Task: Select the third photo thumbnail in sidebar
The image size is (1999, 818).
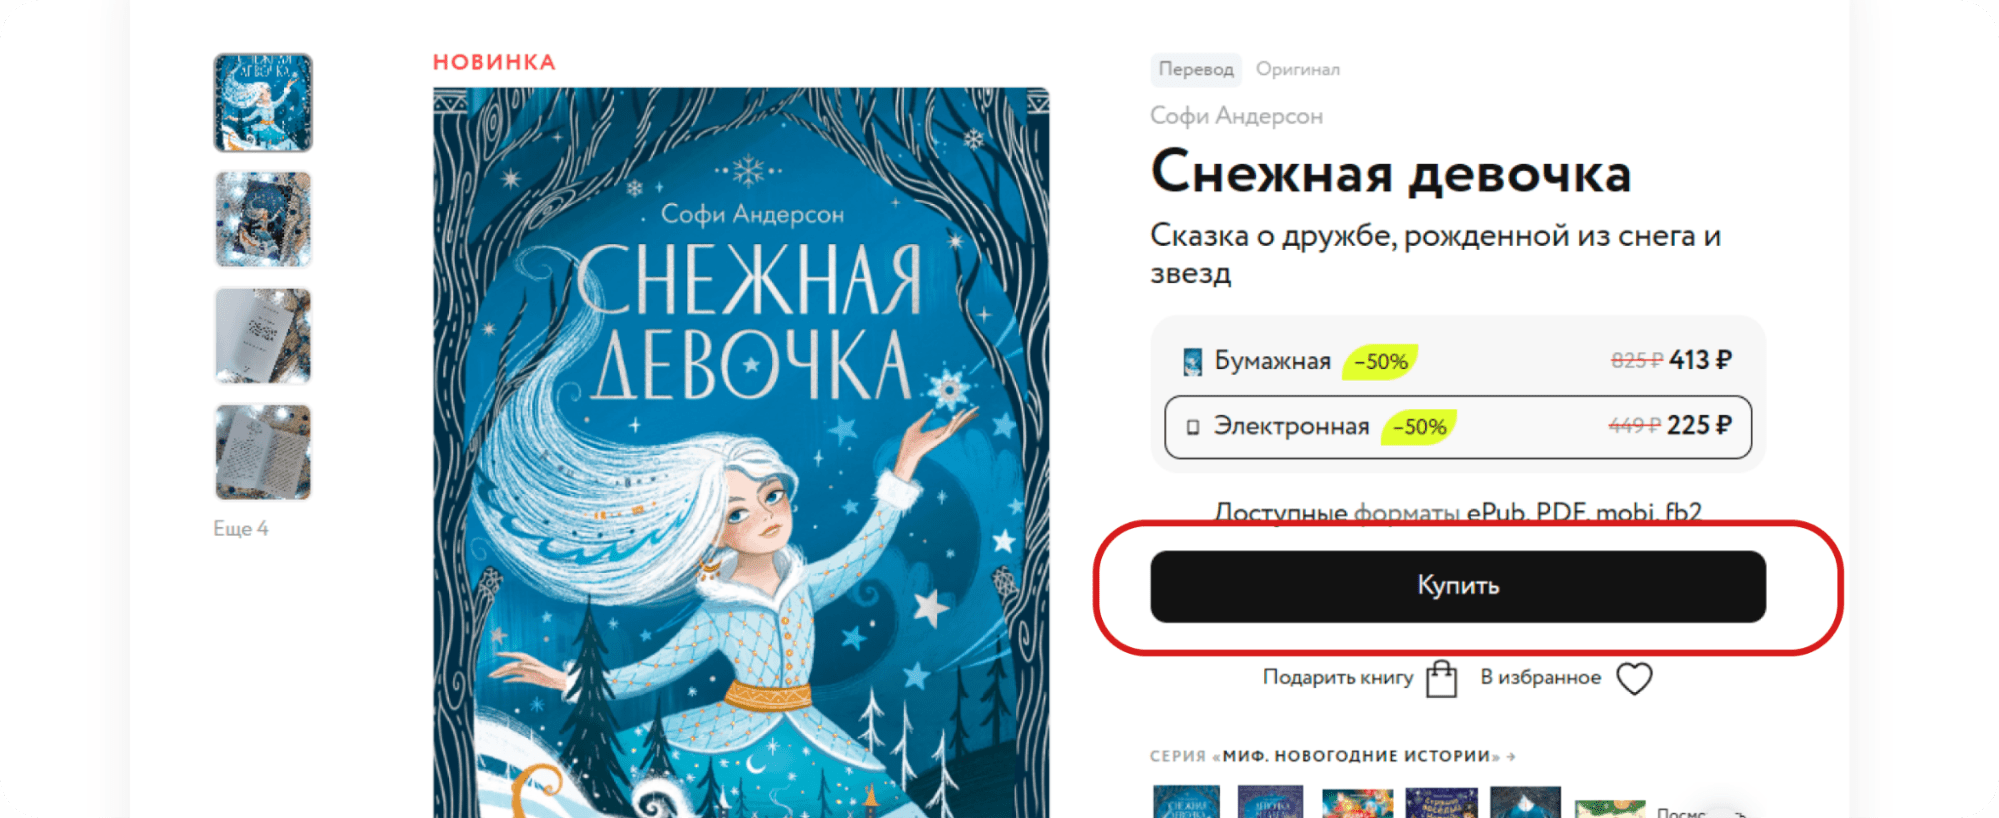Action: (263, 336)
